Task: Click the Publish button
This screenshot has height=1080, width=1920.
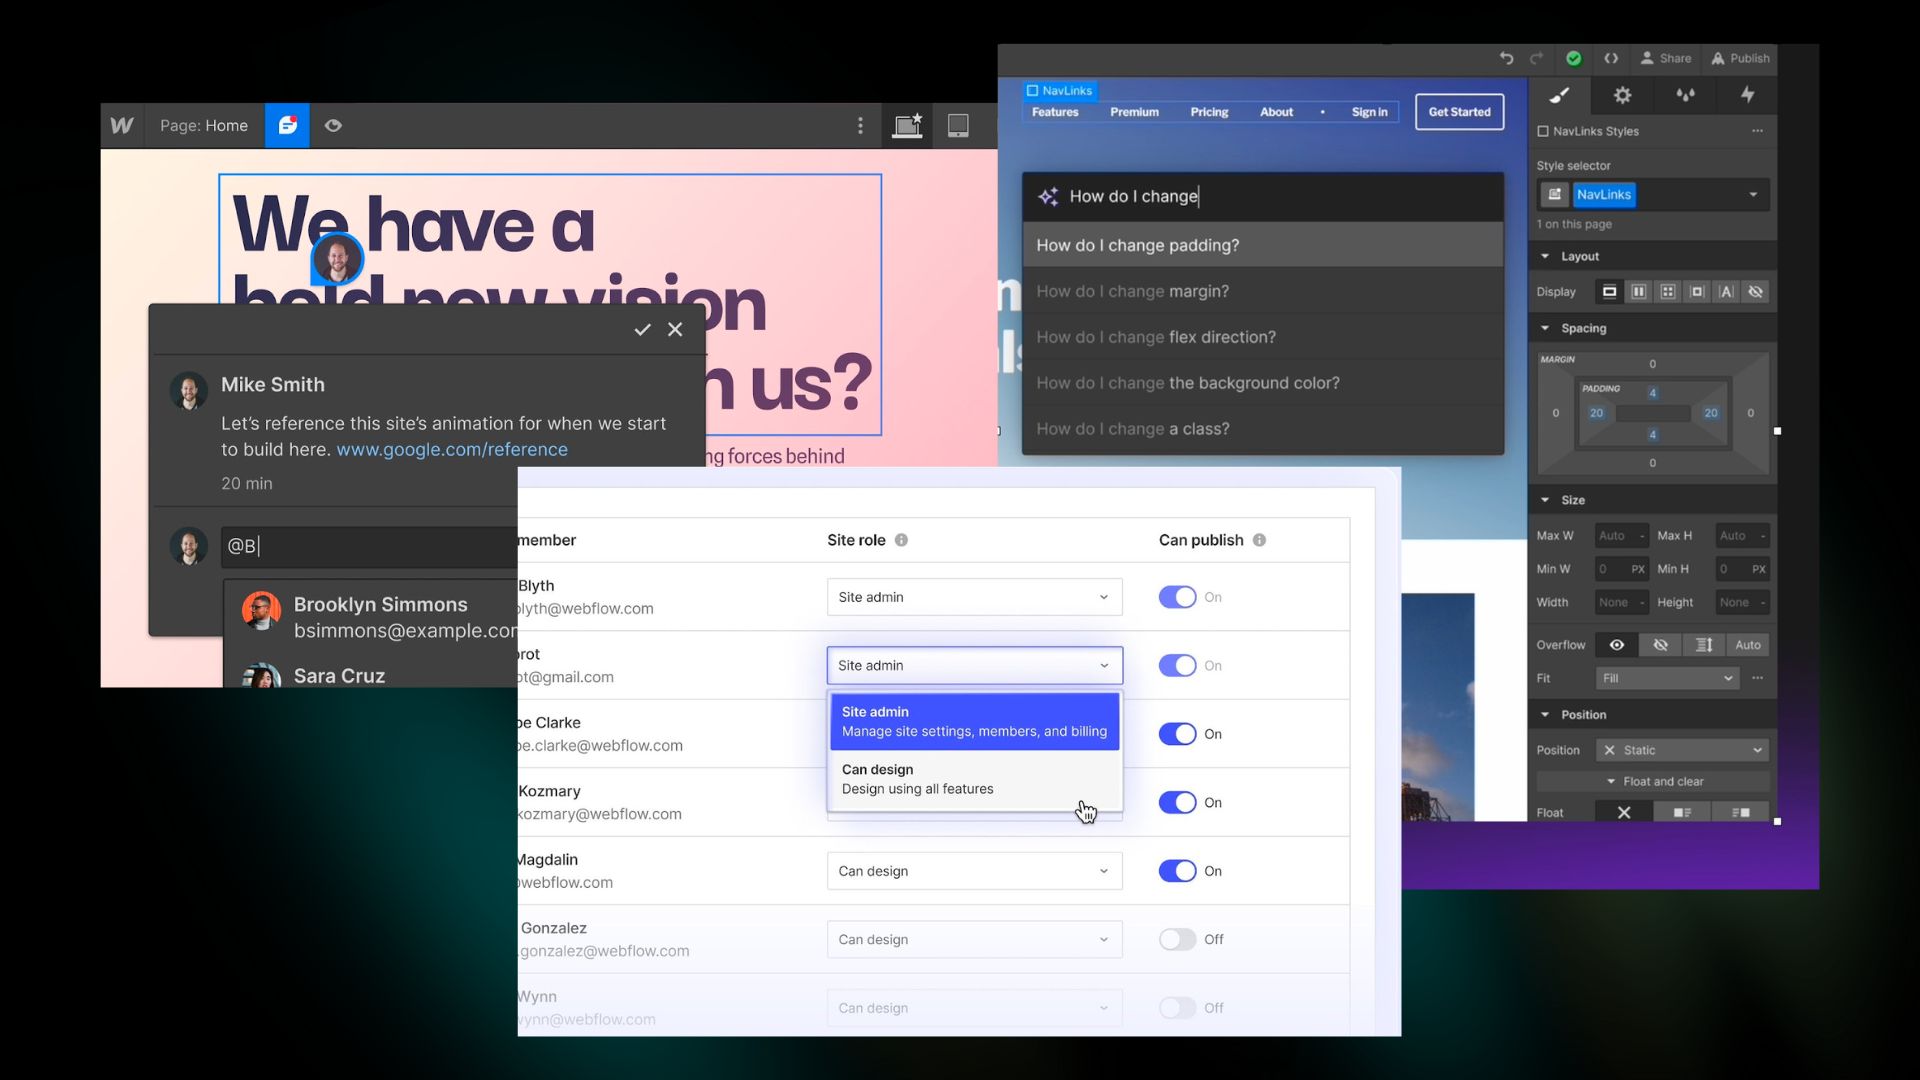Action: pyautogui.click(x=1740, y=58)
